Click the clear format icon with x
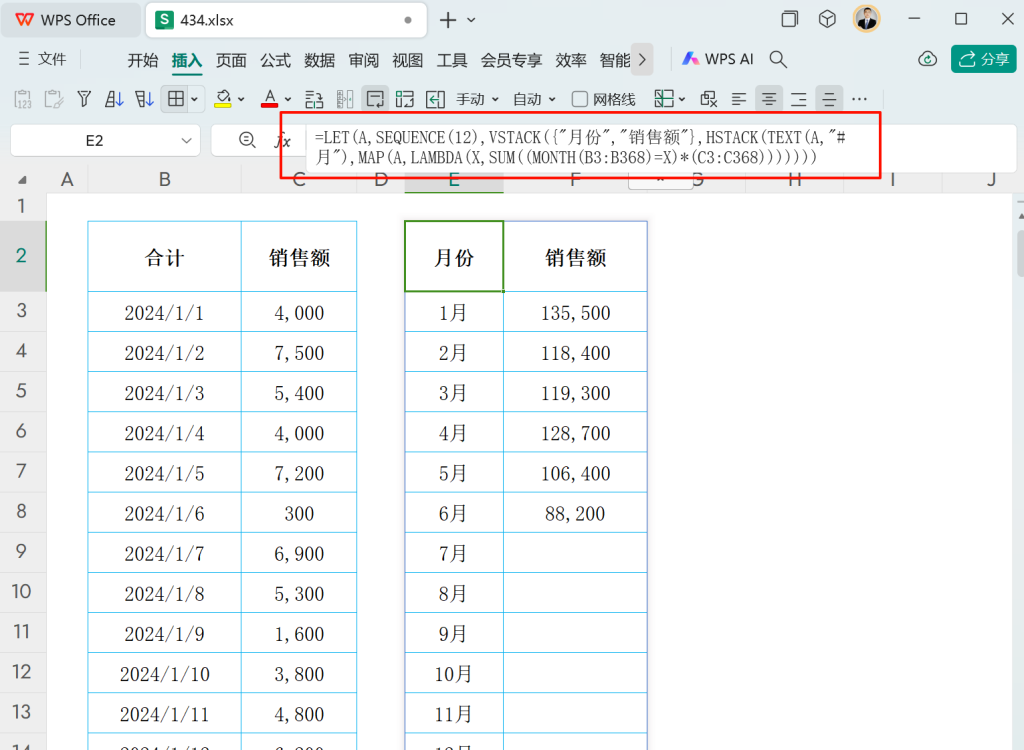 tap(709, 99)
